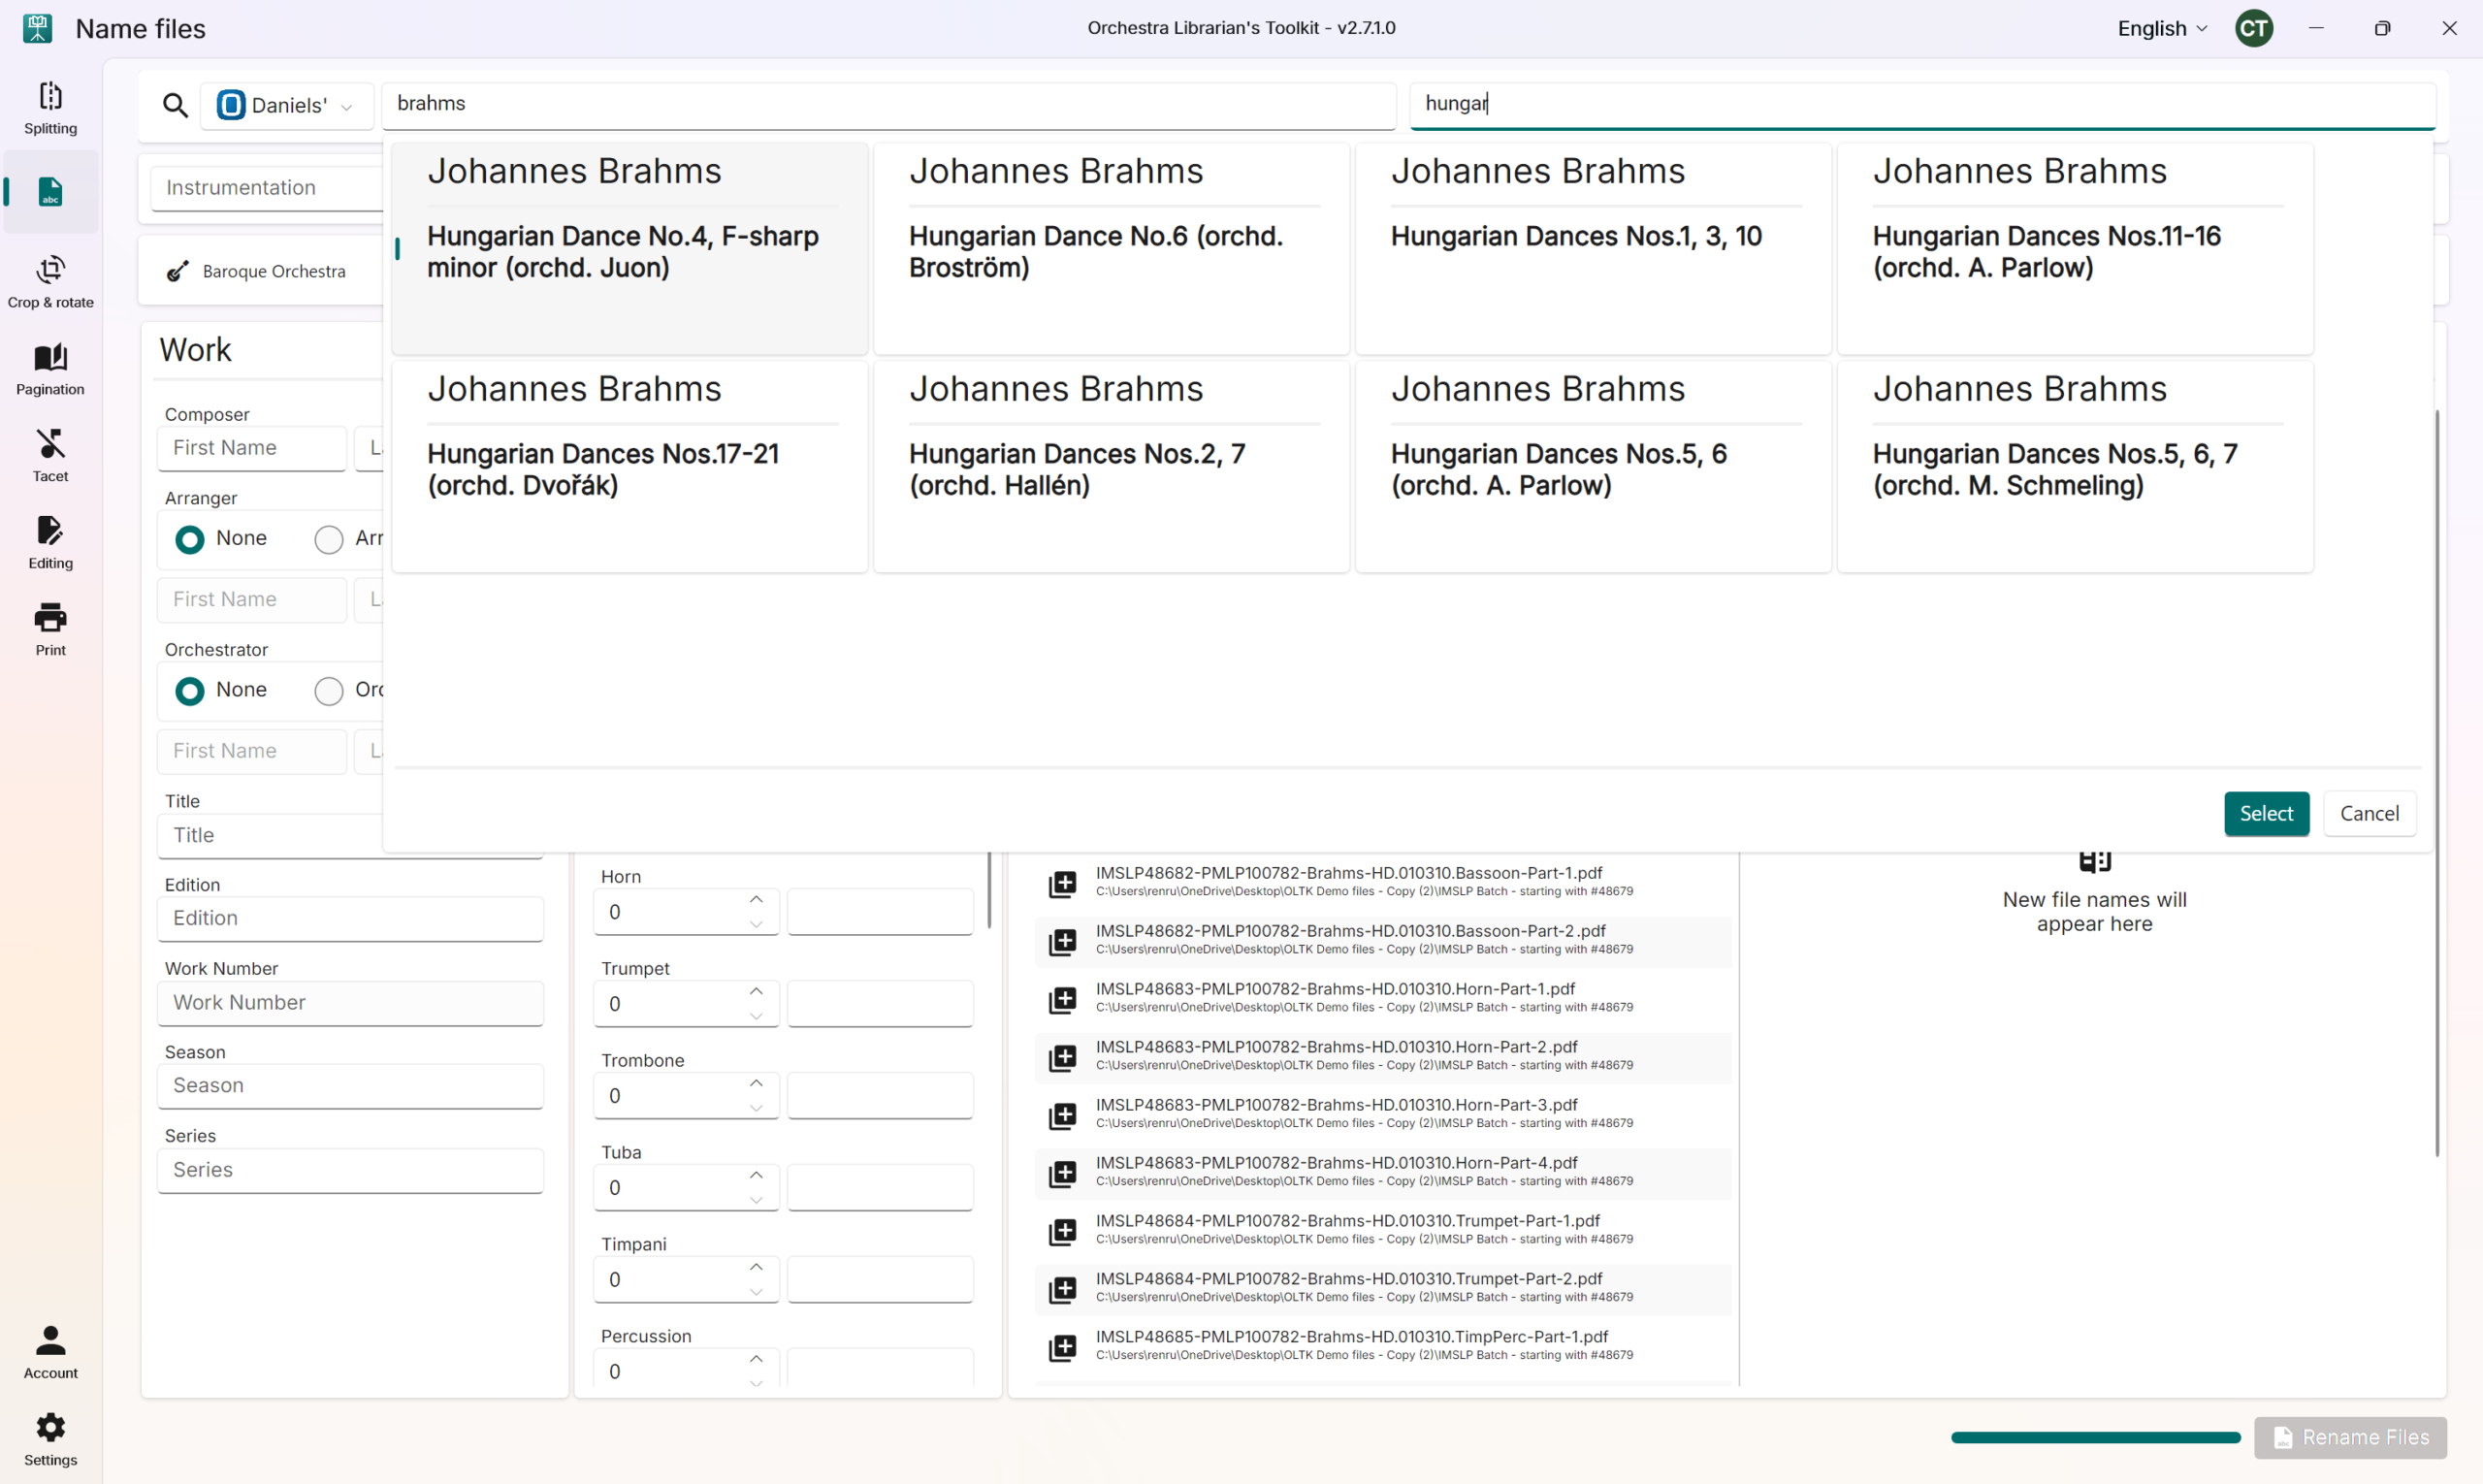
Task: Focus the Trumpet count number field
Action: coord(686,1004)
